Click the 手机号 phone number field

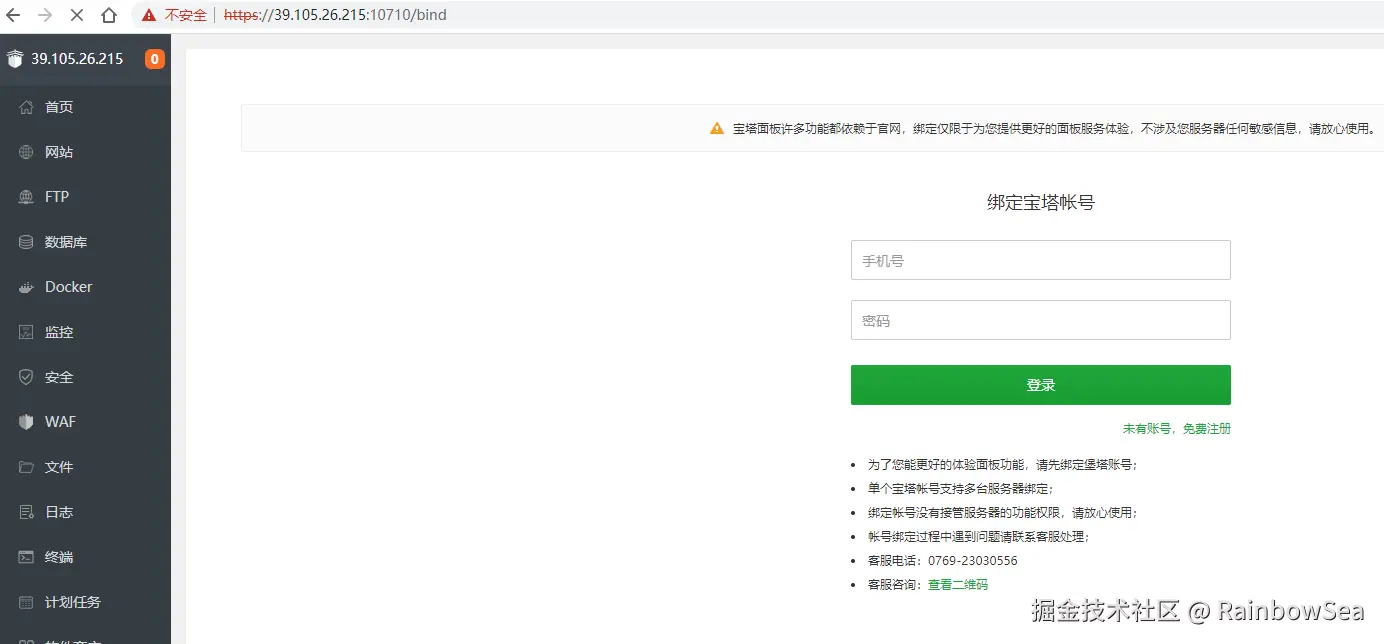(x=1040, y=260)
